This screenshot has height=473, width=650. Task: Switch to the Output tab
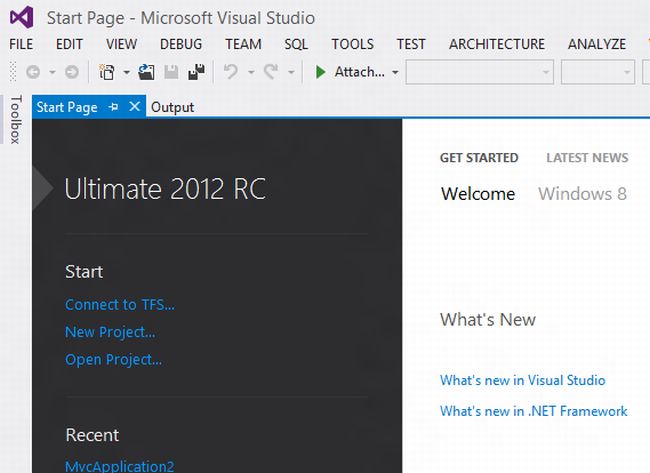tap(172, 107)
